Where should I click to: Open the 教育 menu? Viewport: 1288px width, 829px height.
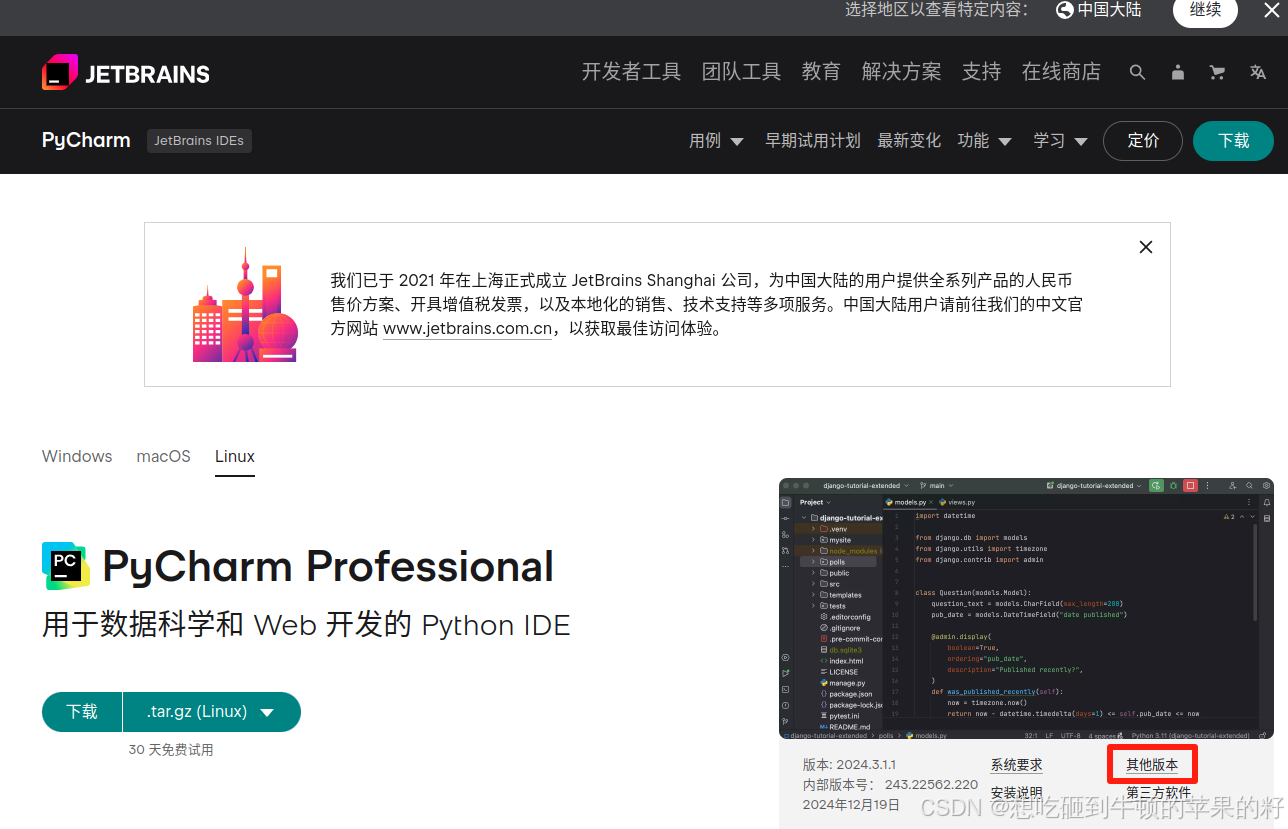(821, 72)
